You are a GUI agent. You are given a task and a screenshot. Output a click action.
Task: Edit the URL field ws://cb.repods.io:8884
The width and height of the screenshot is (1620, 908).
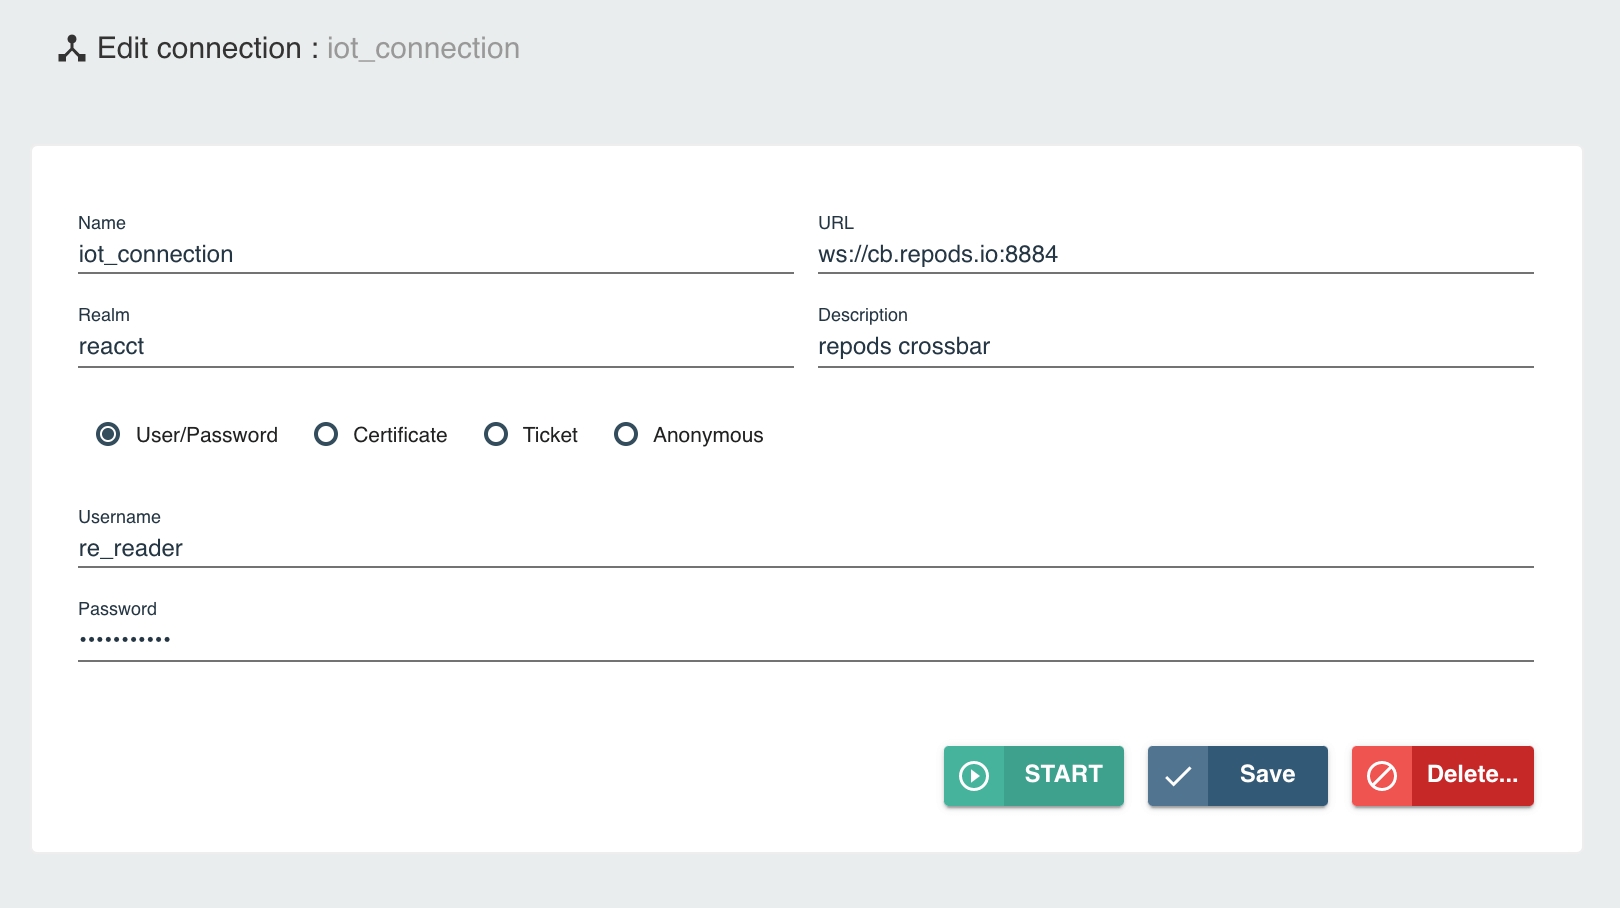[x=1175, y=255]
